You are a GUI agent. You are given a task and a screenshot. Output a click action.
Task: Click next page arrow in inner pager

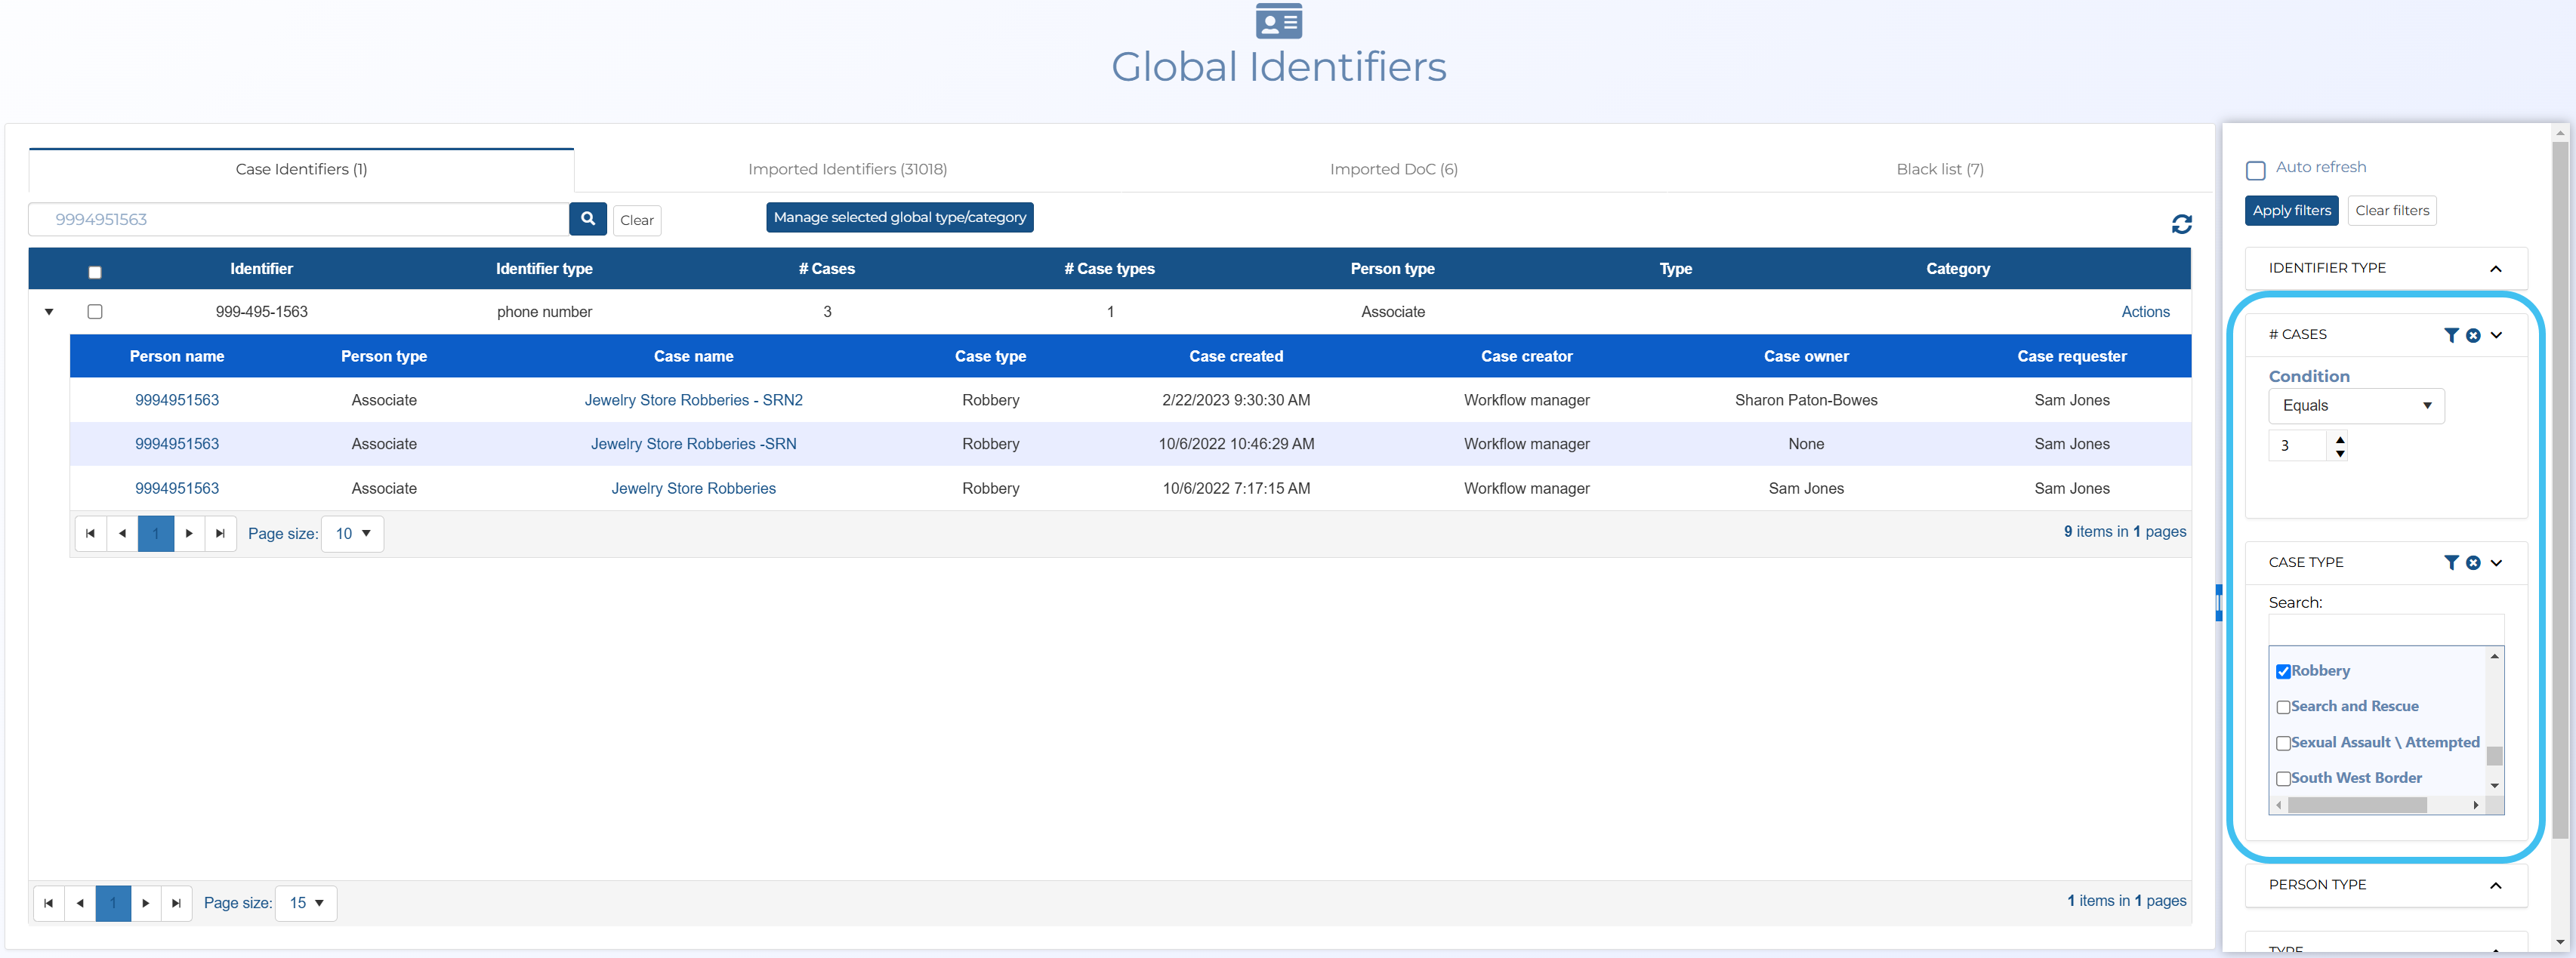[189, 533]
